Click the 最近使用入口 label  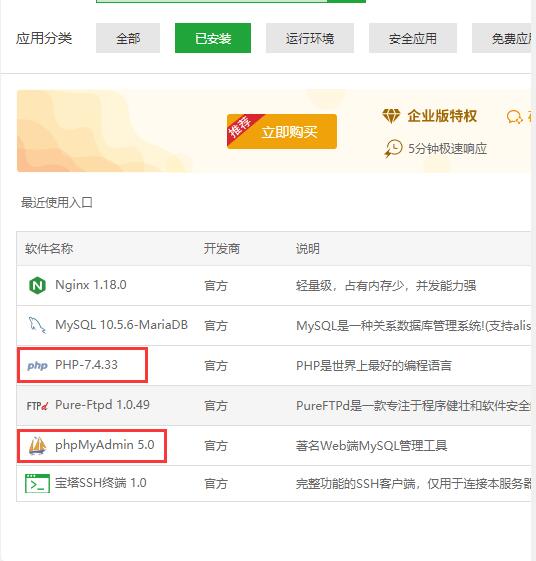(x=57, y=203)
